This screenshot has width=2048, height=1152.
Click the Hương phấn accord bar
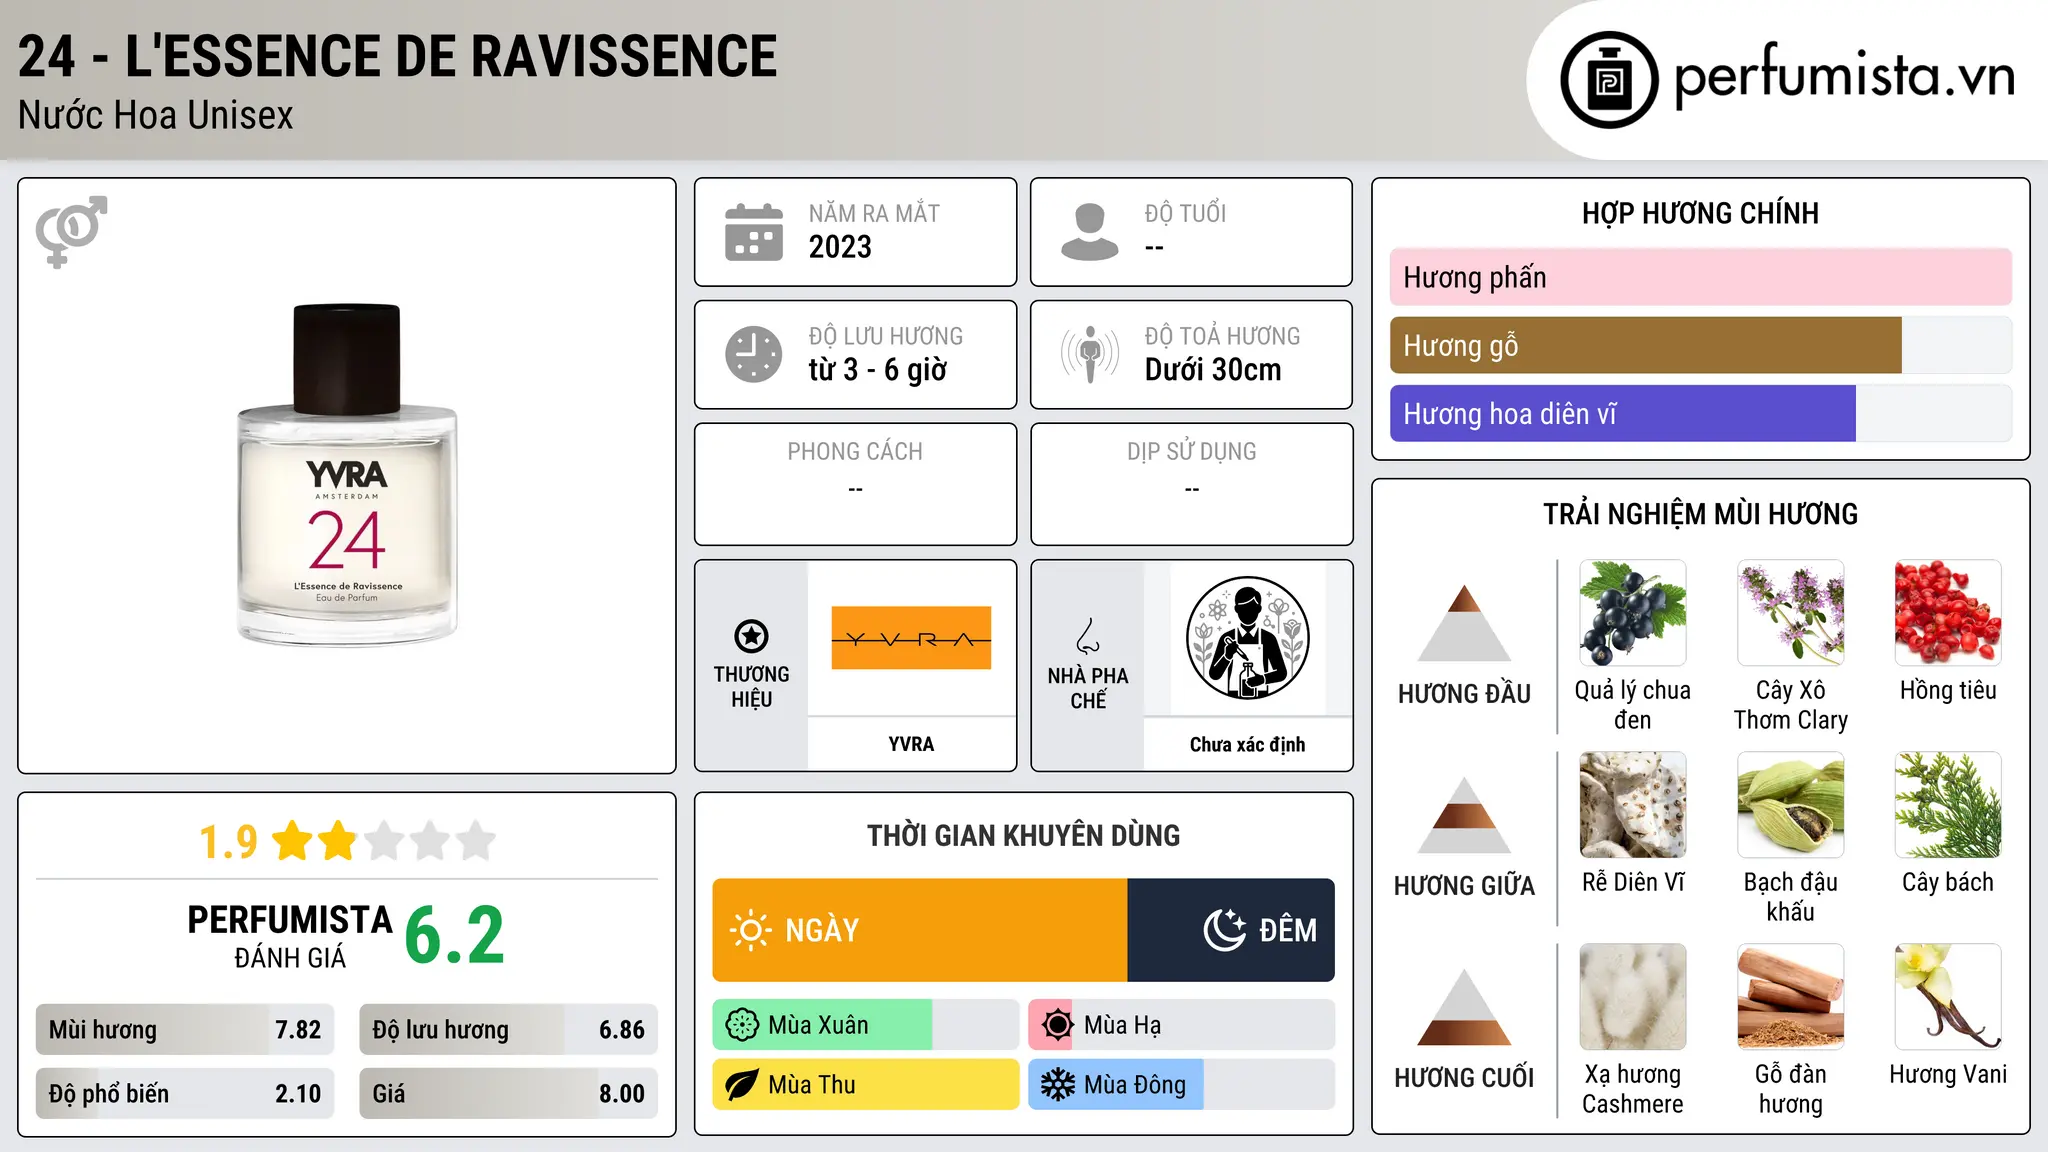tap(1700, 277)
